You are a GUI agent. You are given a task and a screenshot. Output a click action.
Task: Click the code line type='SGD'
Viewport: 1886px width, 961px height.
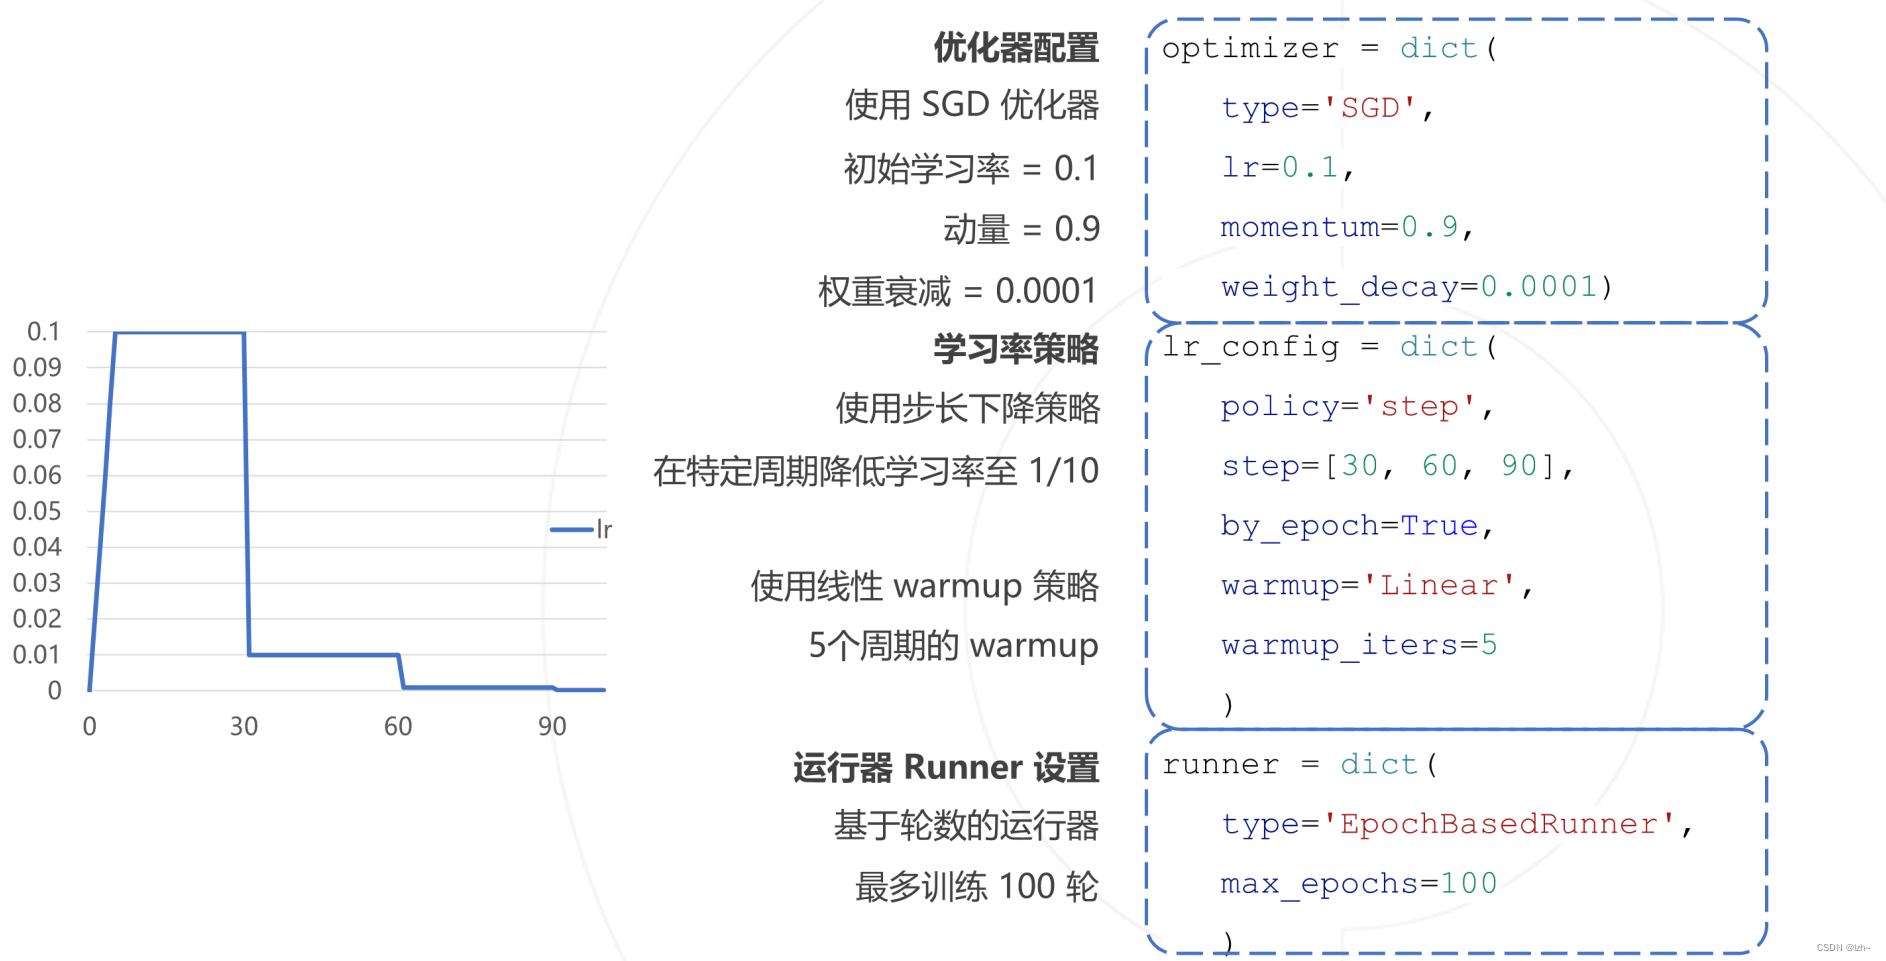pyautogui.click(x=1328, y=108)
